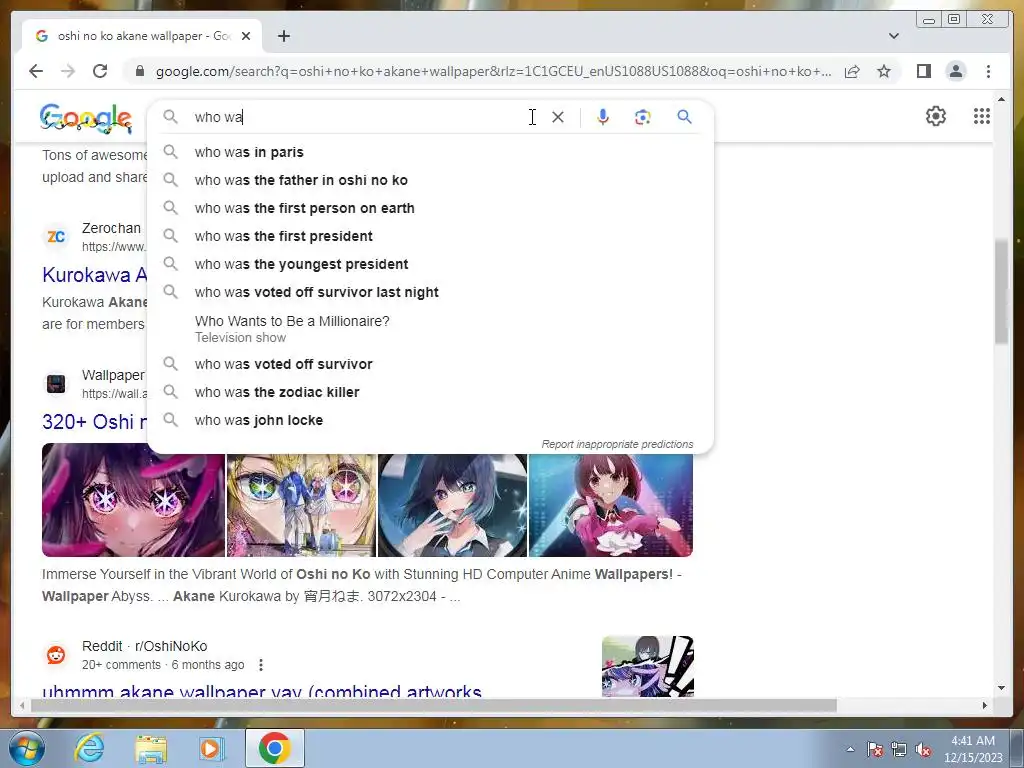Open the '320+ Oshi' result link

95,422
